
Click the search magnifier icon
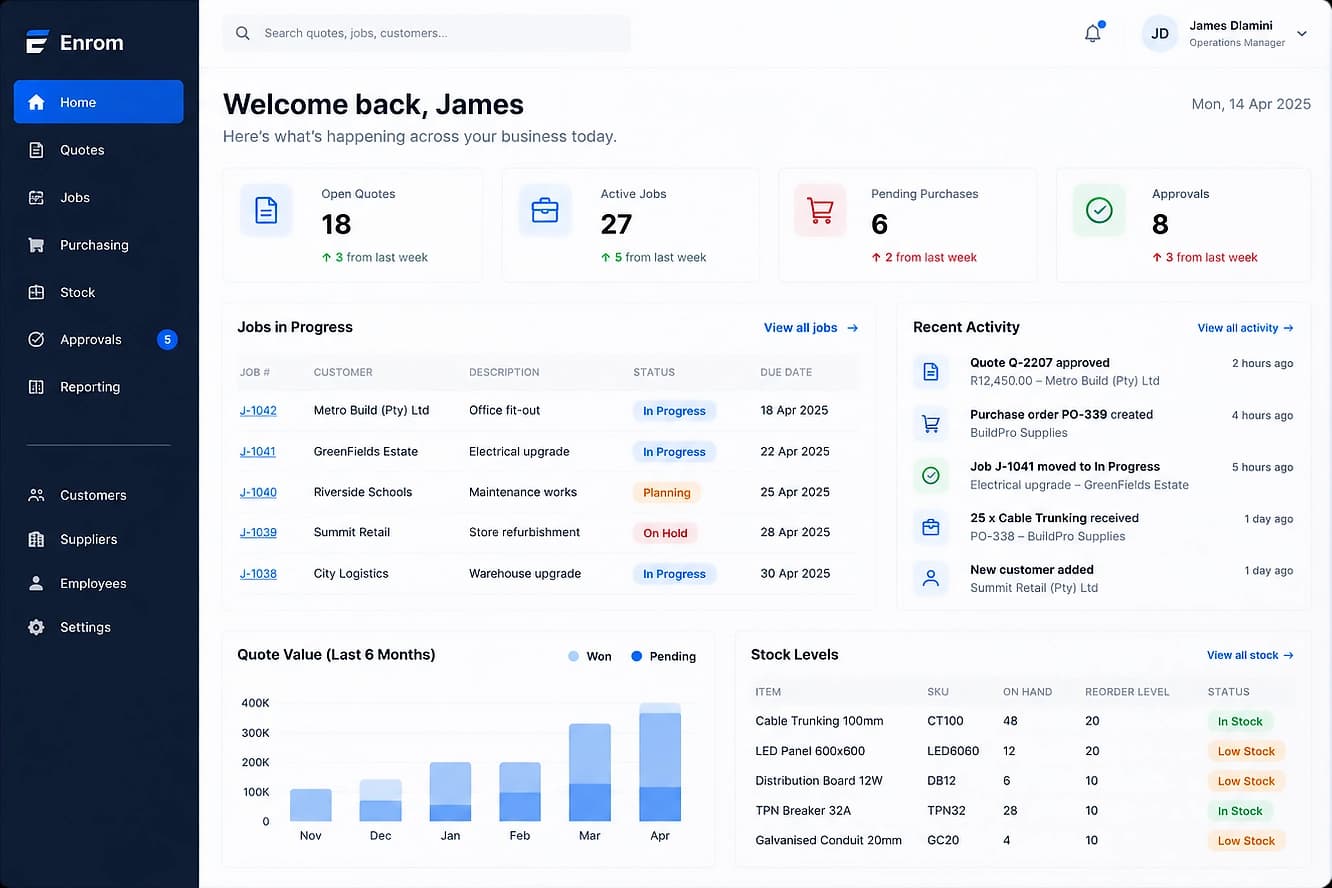[x=243, y=33]
